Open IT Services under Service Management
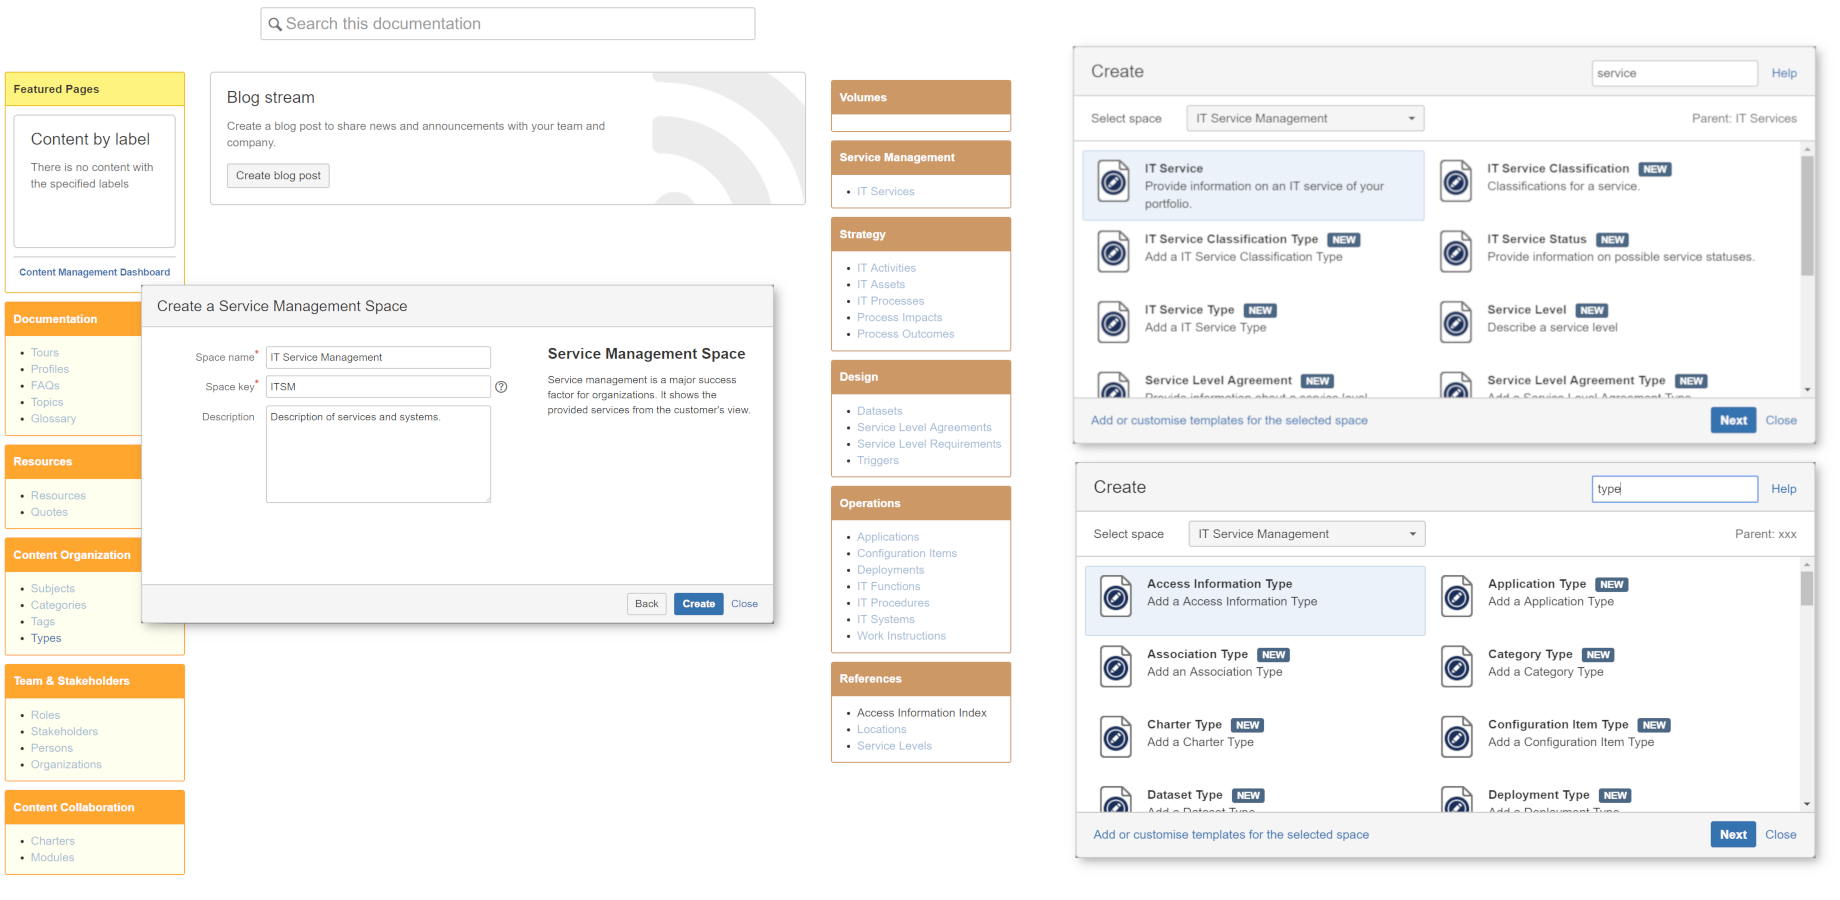1840x900 pixels. 886,192
